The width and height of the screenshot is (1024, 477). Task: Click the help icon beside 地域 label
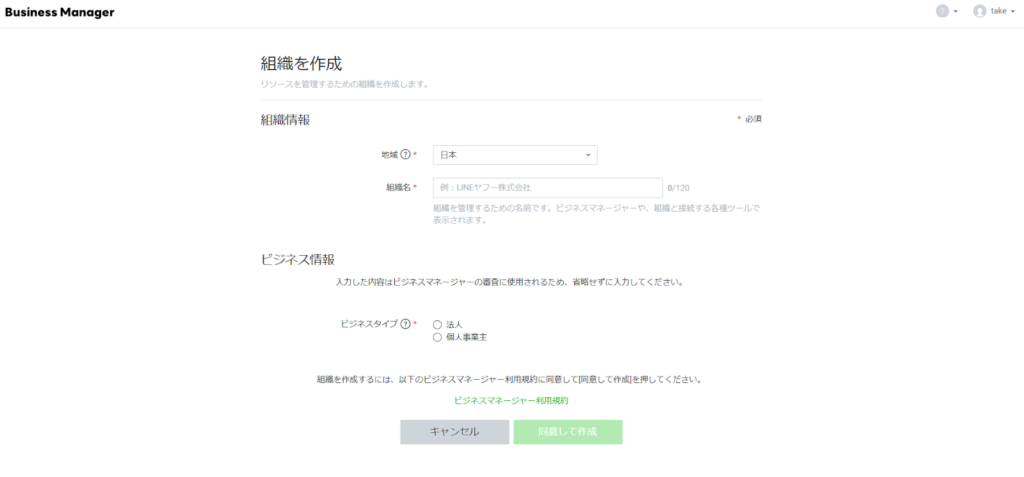(x=405, y=155)
